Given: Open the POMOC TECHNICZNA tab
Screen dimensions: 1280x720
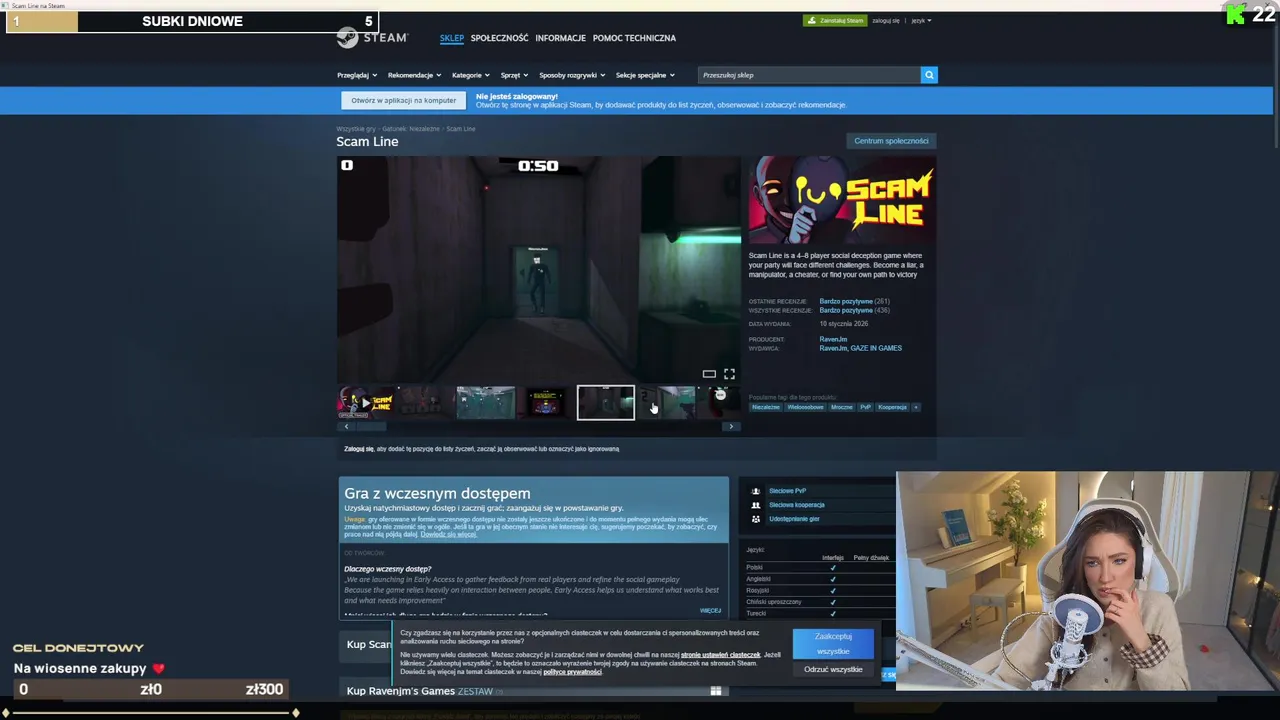Looking at the screenshot, I should 634,38.
